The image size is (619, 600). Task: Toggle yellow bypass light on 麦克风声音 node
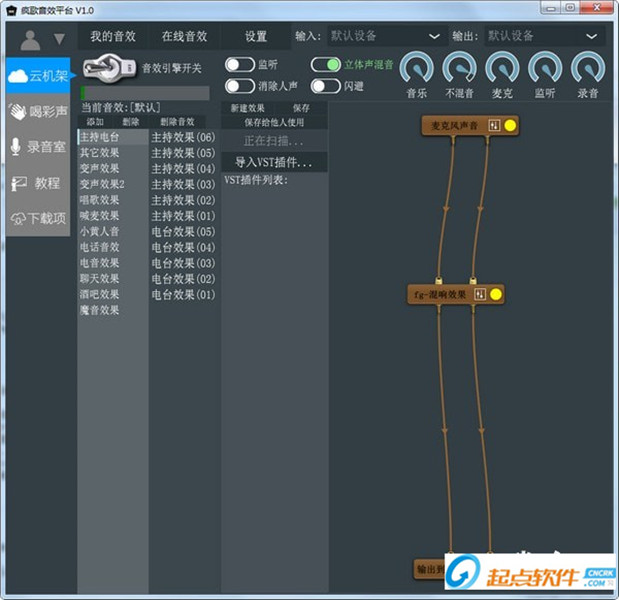click(x=510, y=126)
